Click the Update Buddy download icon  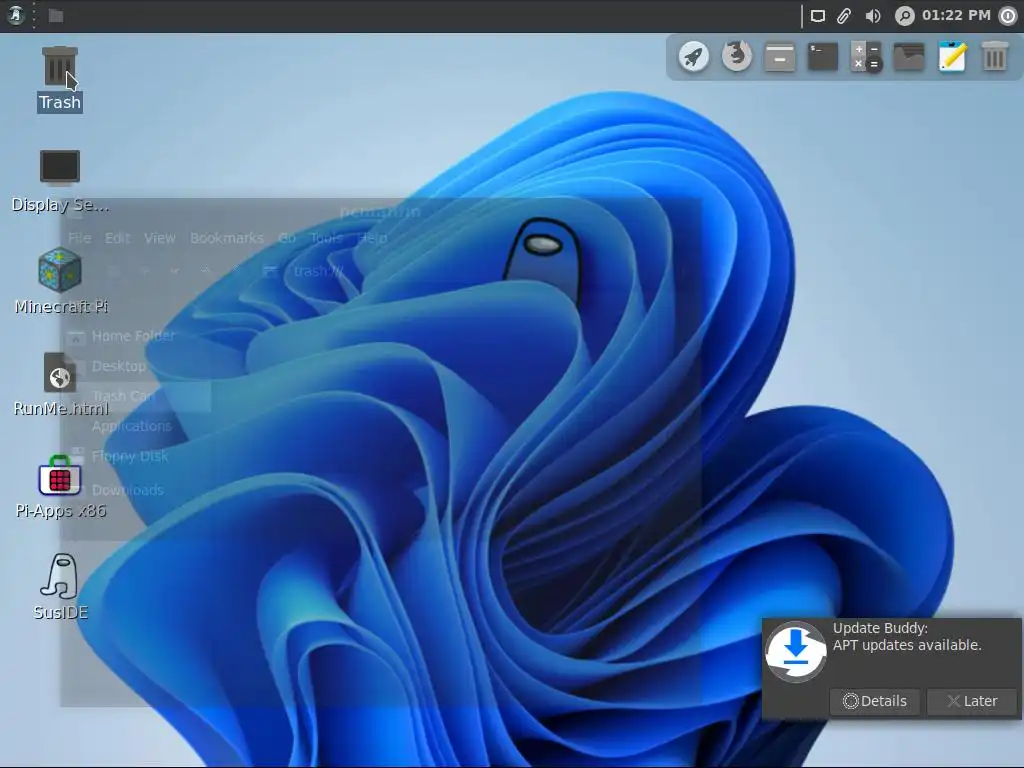tap(795, 652)
